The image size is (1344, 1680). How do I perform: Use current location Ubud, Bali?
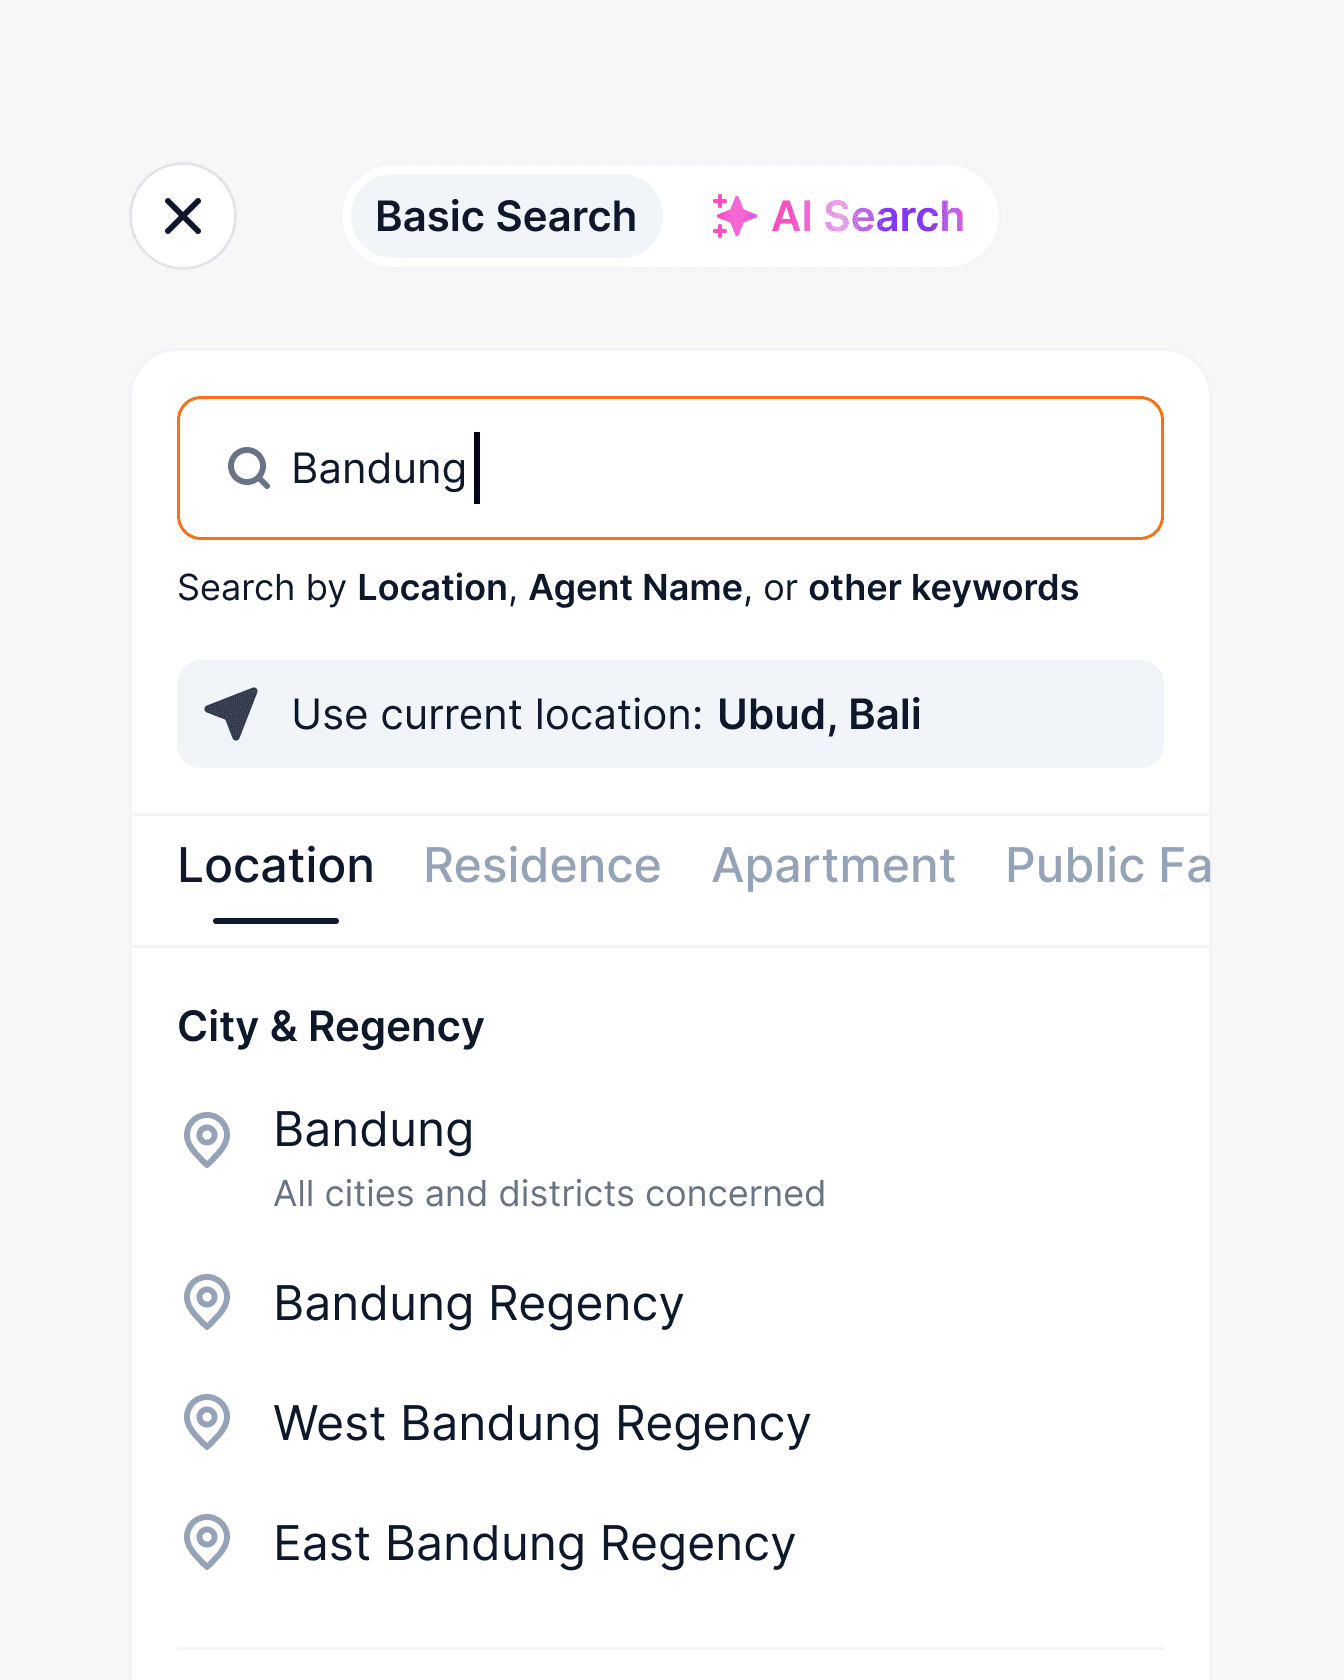click(670, 714)
